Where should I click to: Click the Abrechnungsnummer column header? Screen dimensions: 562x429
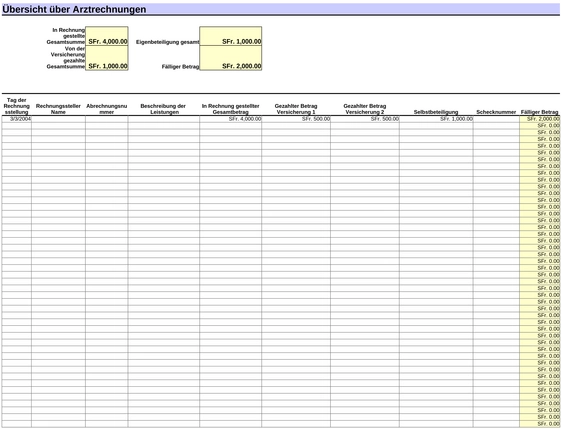(x=106, y=109)
